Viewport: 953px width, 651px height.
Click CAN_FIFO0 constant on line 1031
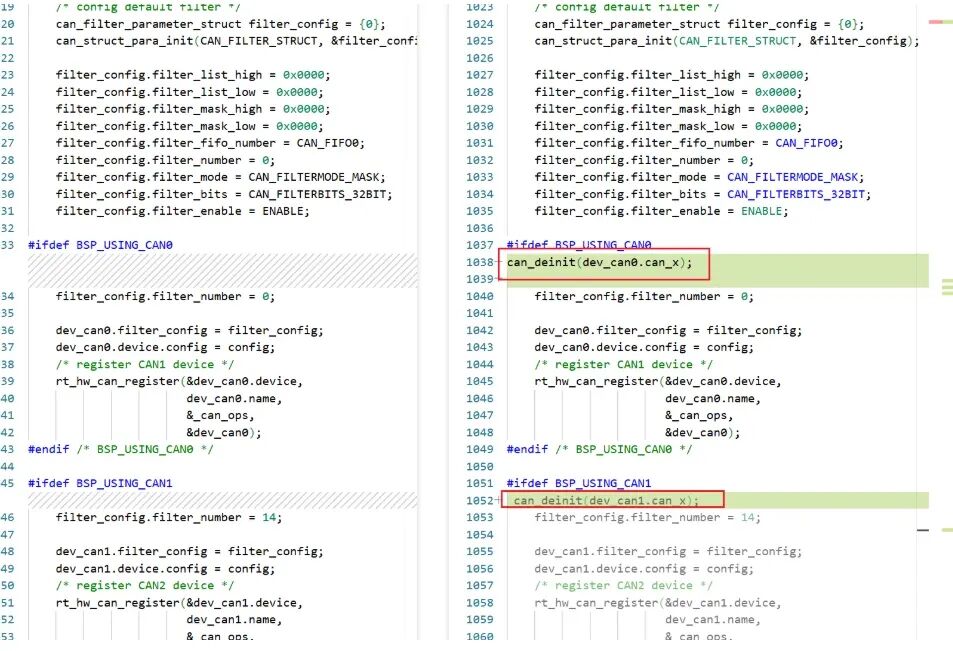tap(806, 143)
